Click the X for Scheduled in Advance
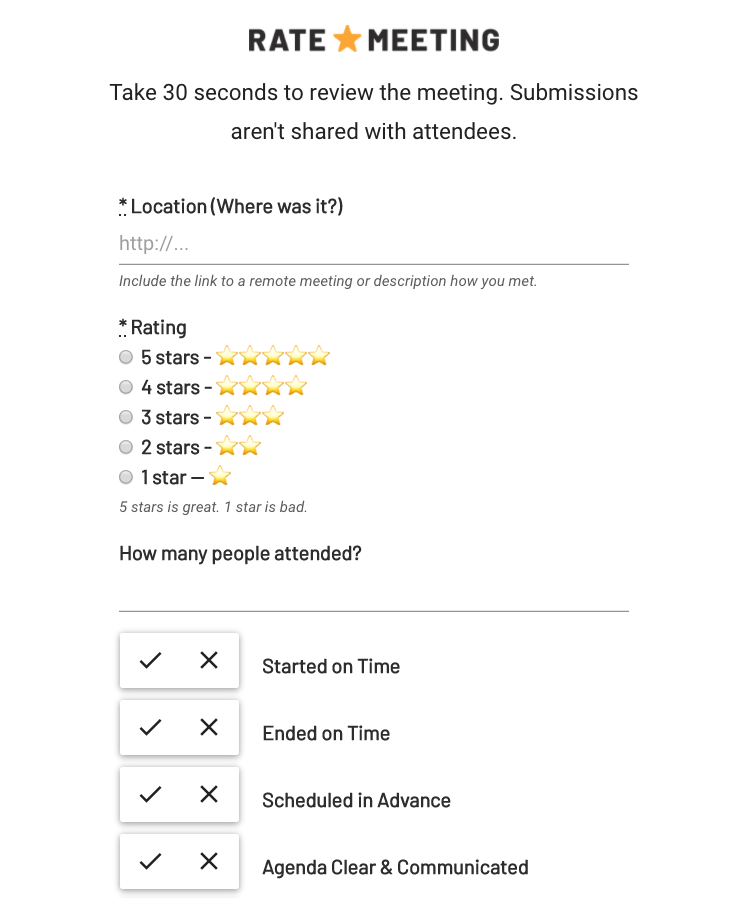 click(x=209, y=794)
